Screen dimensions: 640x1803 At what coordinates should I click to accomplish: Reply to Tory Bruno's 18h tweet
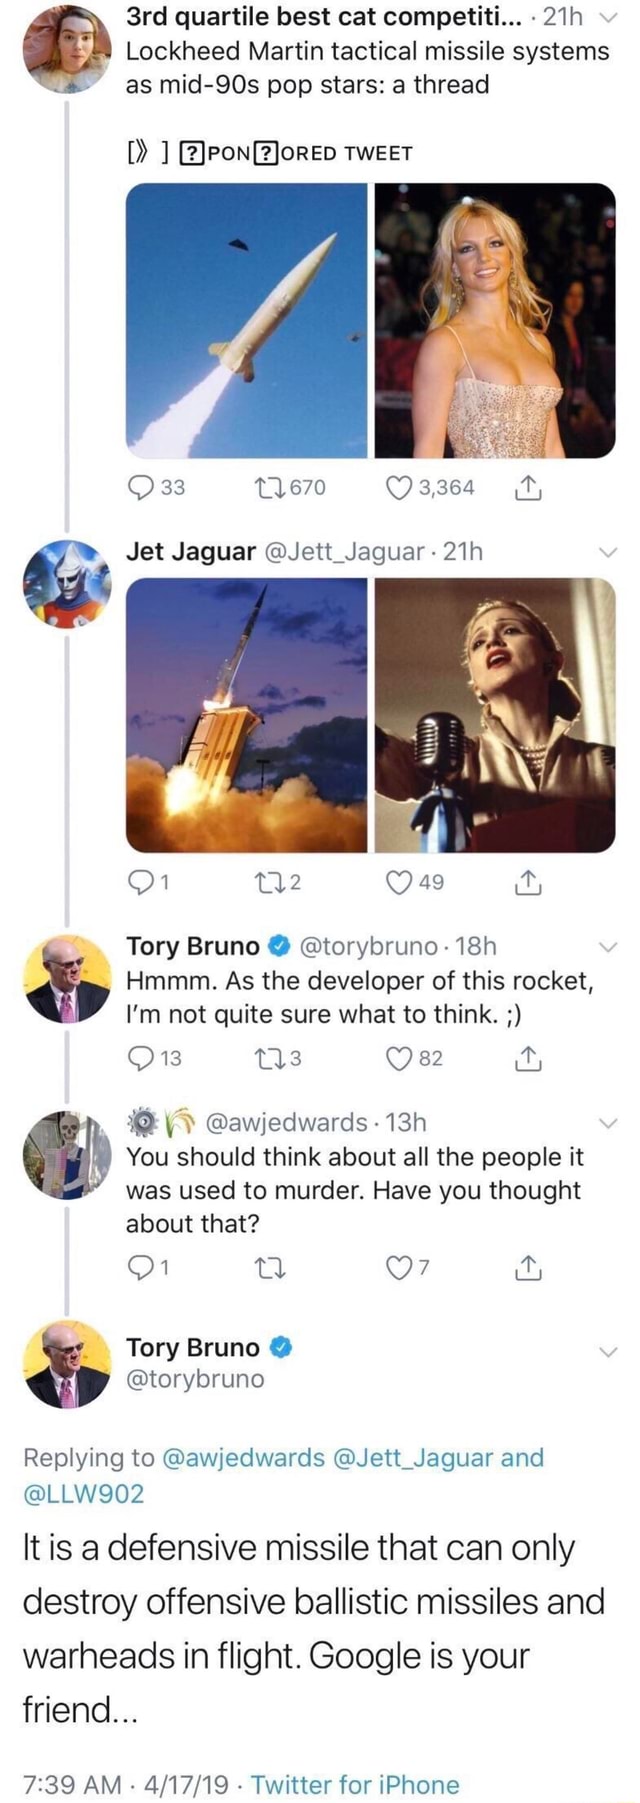tap(141, 1058)
